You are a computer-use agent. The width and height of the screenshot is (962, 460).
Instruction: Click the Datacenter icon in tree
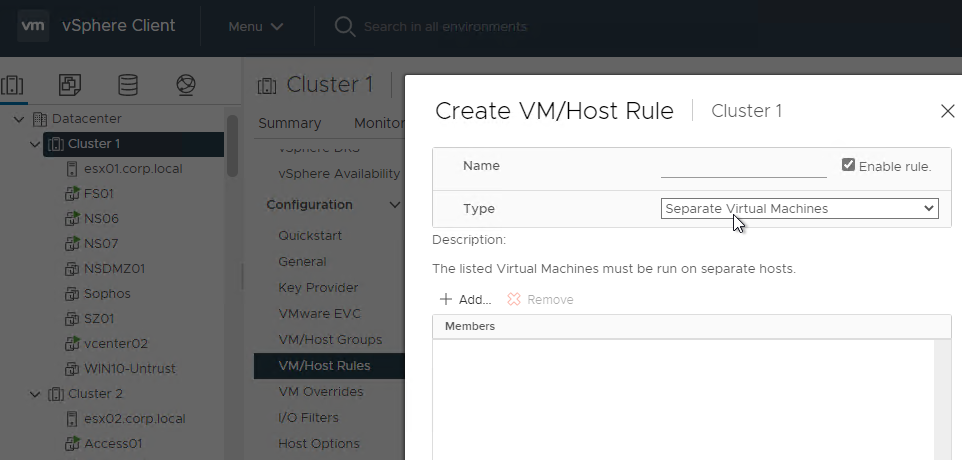pos(39,119)
